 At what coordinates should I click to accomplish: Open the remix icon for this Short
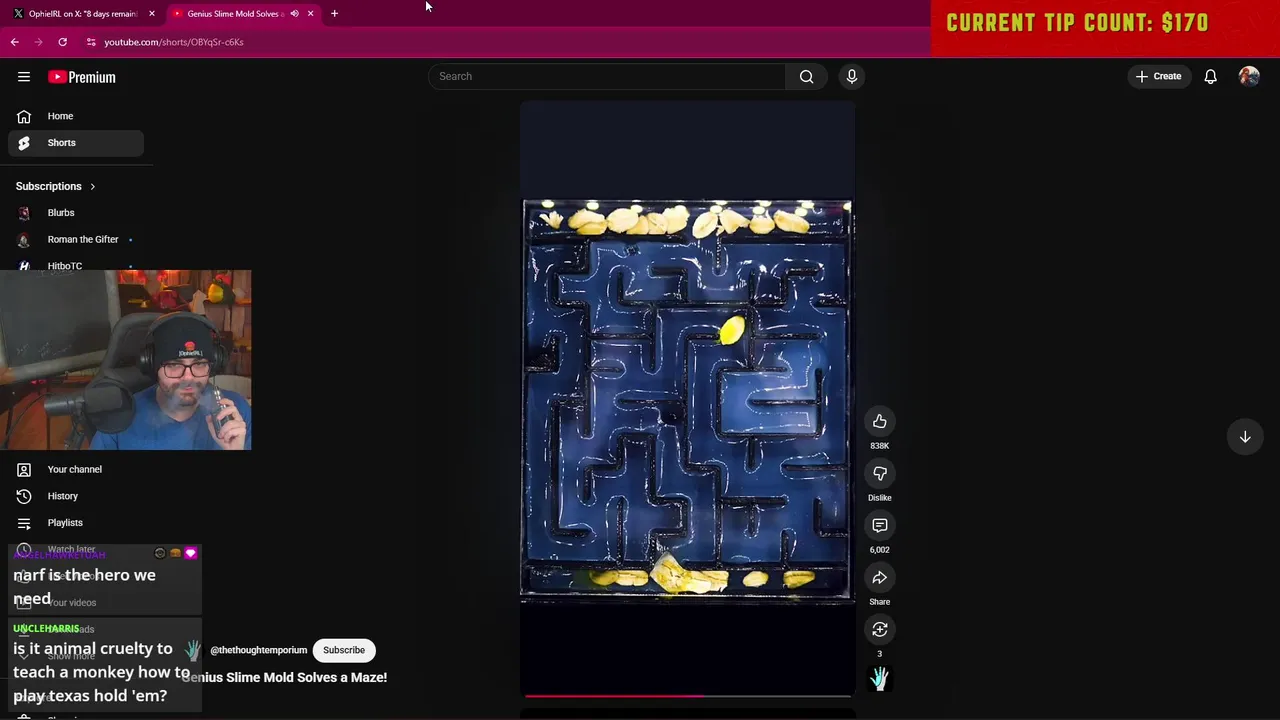(880, 630)
